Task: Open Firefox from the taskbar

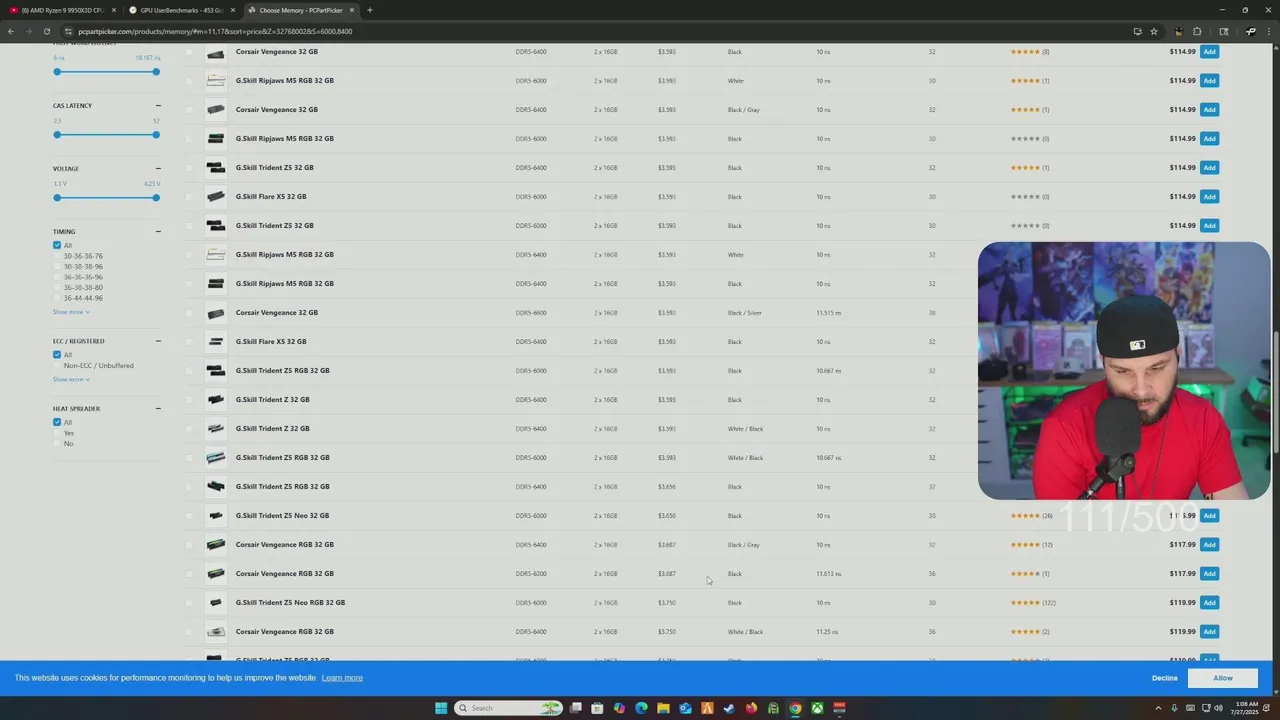Action: coord(751,708)
